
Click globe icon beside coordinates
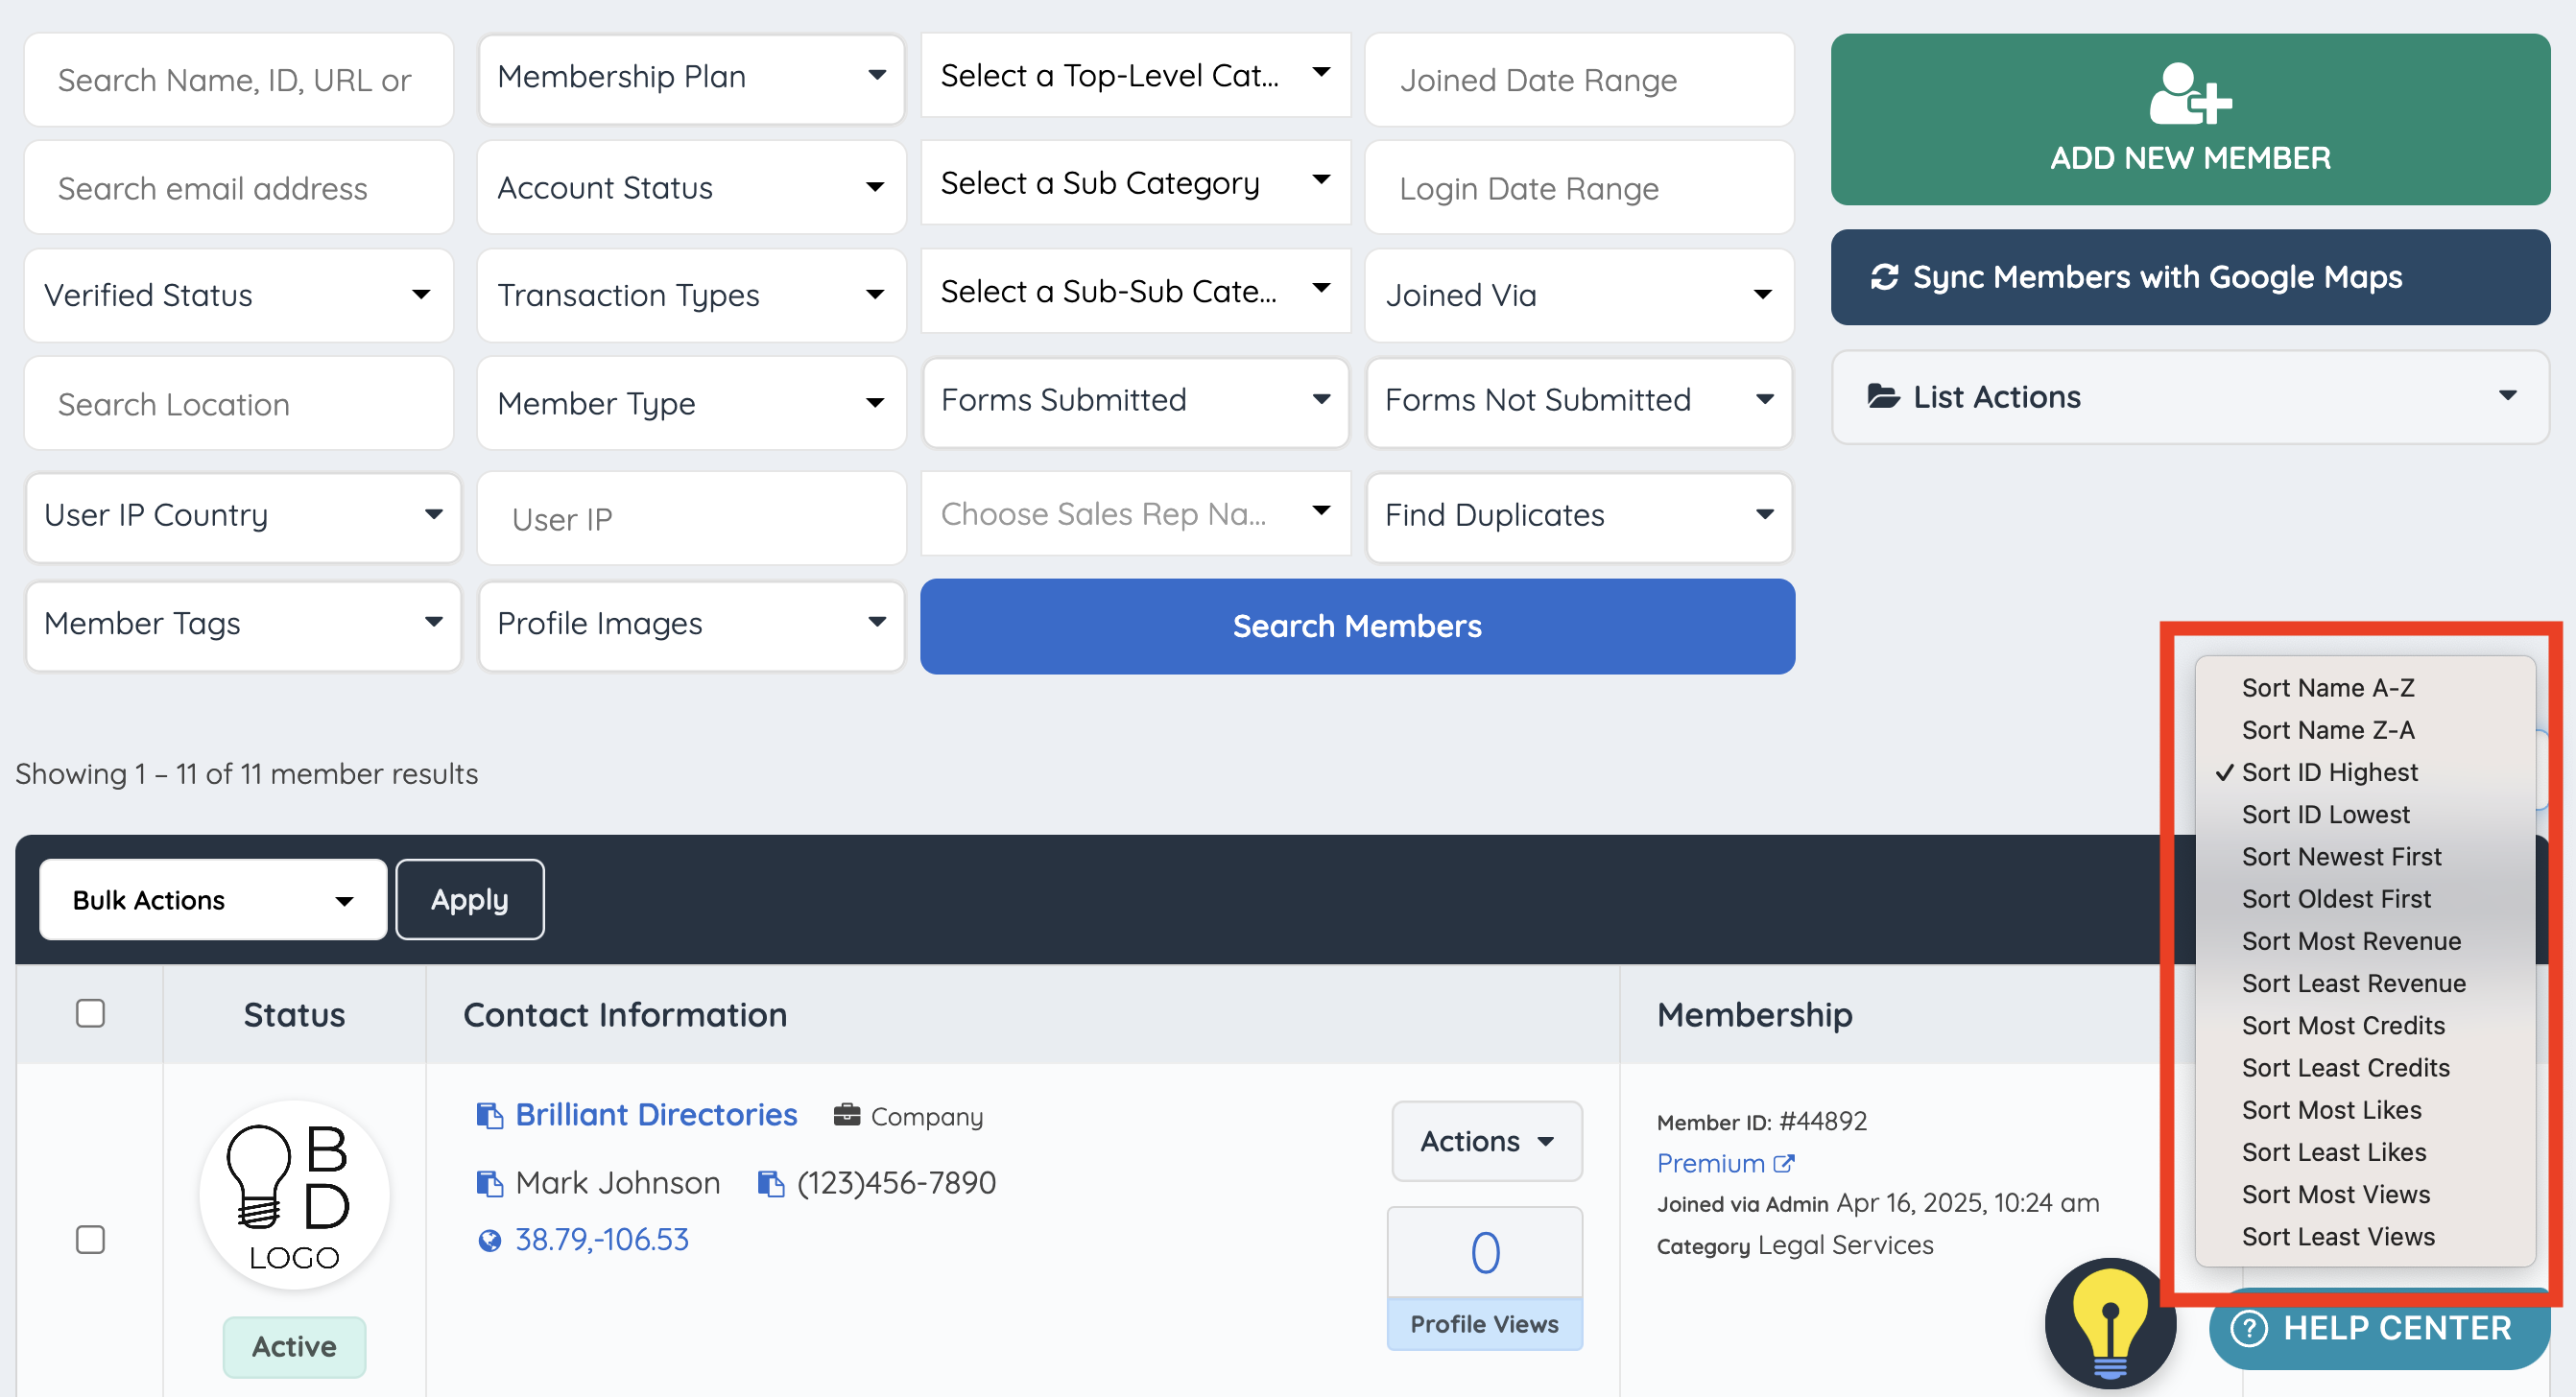coord(489,1241)
